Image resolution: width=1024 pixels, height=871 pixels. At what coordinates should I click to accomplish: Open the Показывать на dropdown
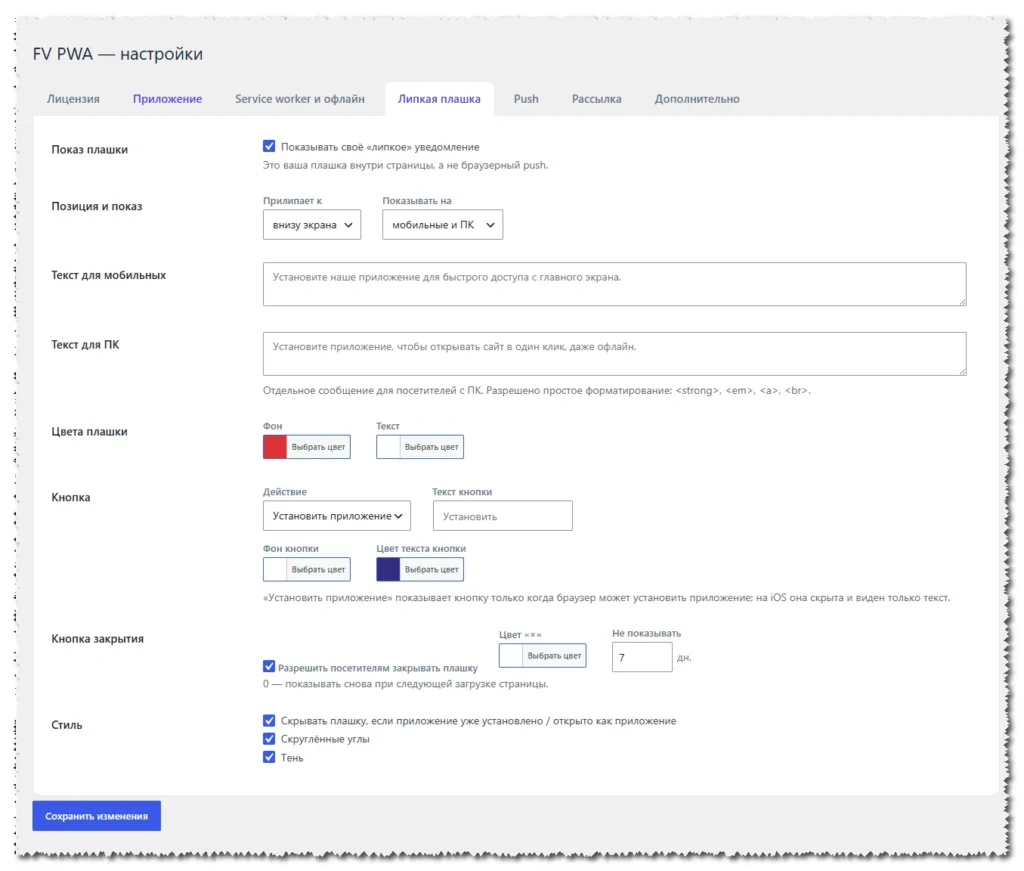coord(442,225)
